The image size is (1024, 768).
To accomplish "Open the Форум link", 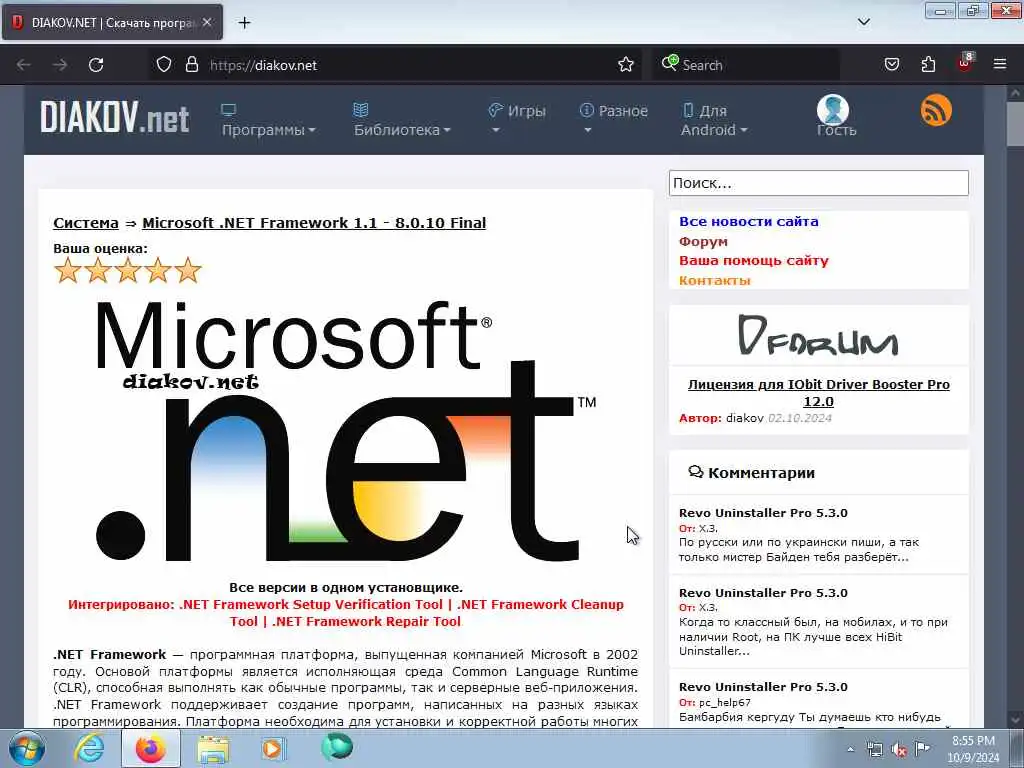I will tap(703, 241).
